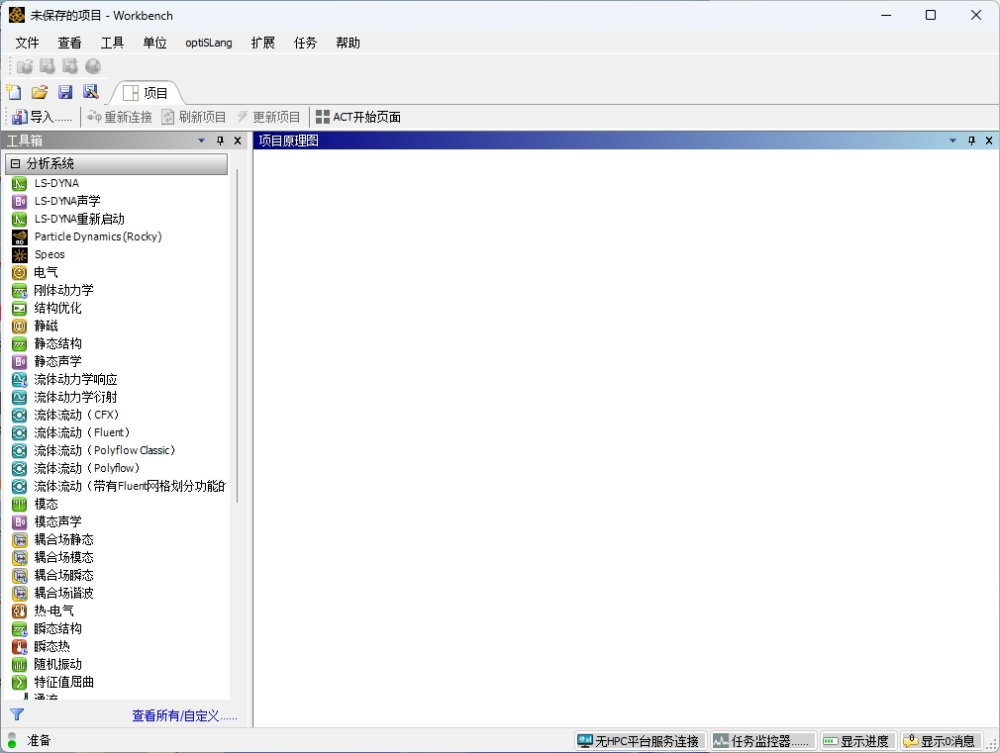Click the 显示进度 status bar control

point(856,741)
